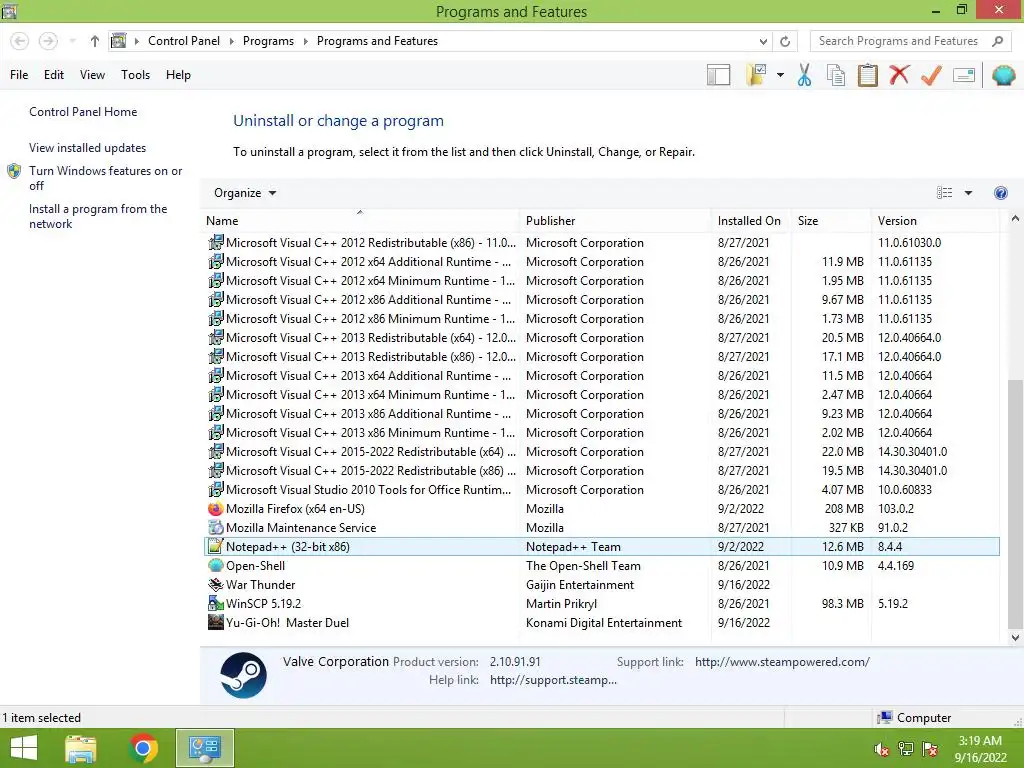Open the view options dropdown arrow
The width and height of the screenshot is (1024, 768).
pos(968,193)
